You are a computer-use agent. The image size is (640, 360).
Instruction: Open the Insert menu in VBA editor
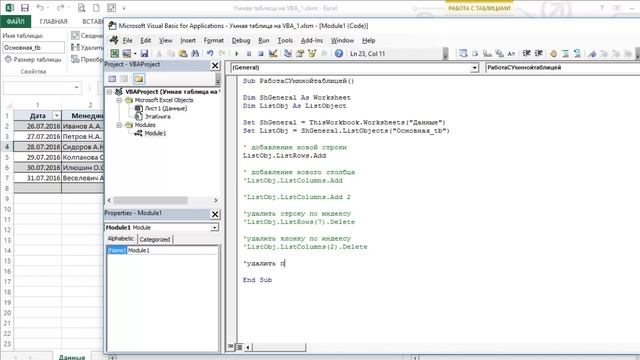coord(188,40)
